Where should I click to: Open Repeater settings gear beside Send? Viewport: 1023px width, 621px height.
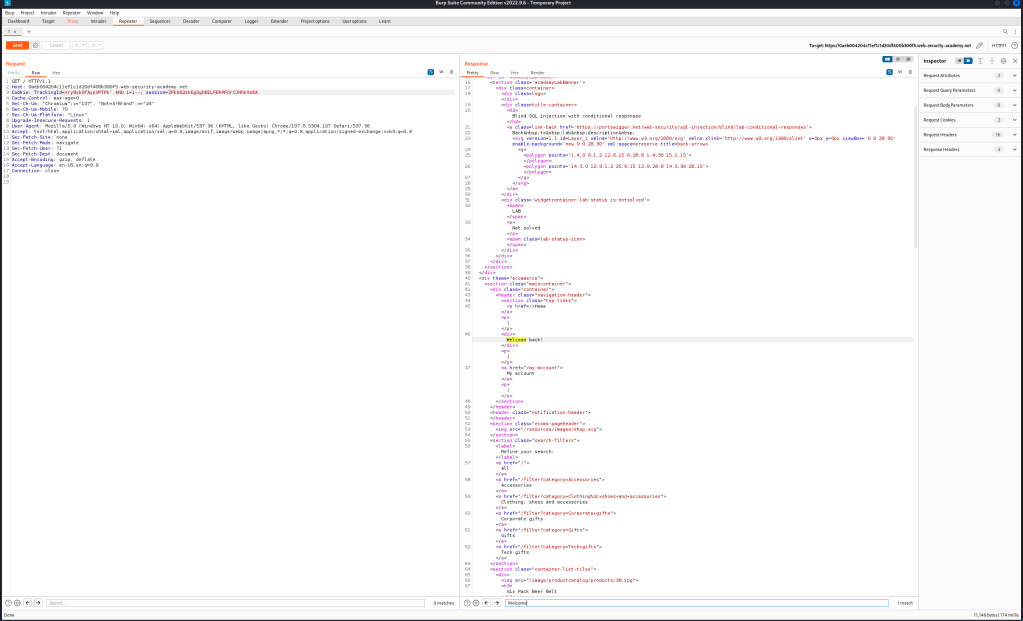(36, 45)
